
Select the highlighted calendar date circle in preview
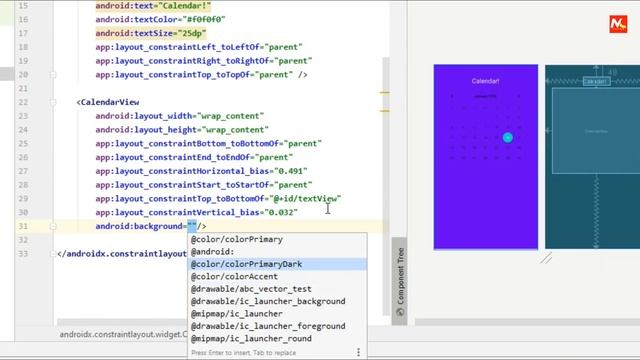coord(508,138)
